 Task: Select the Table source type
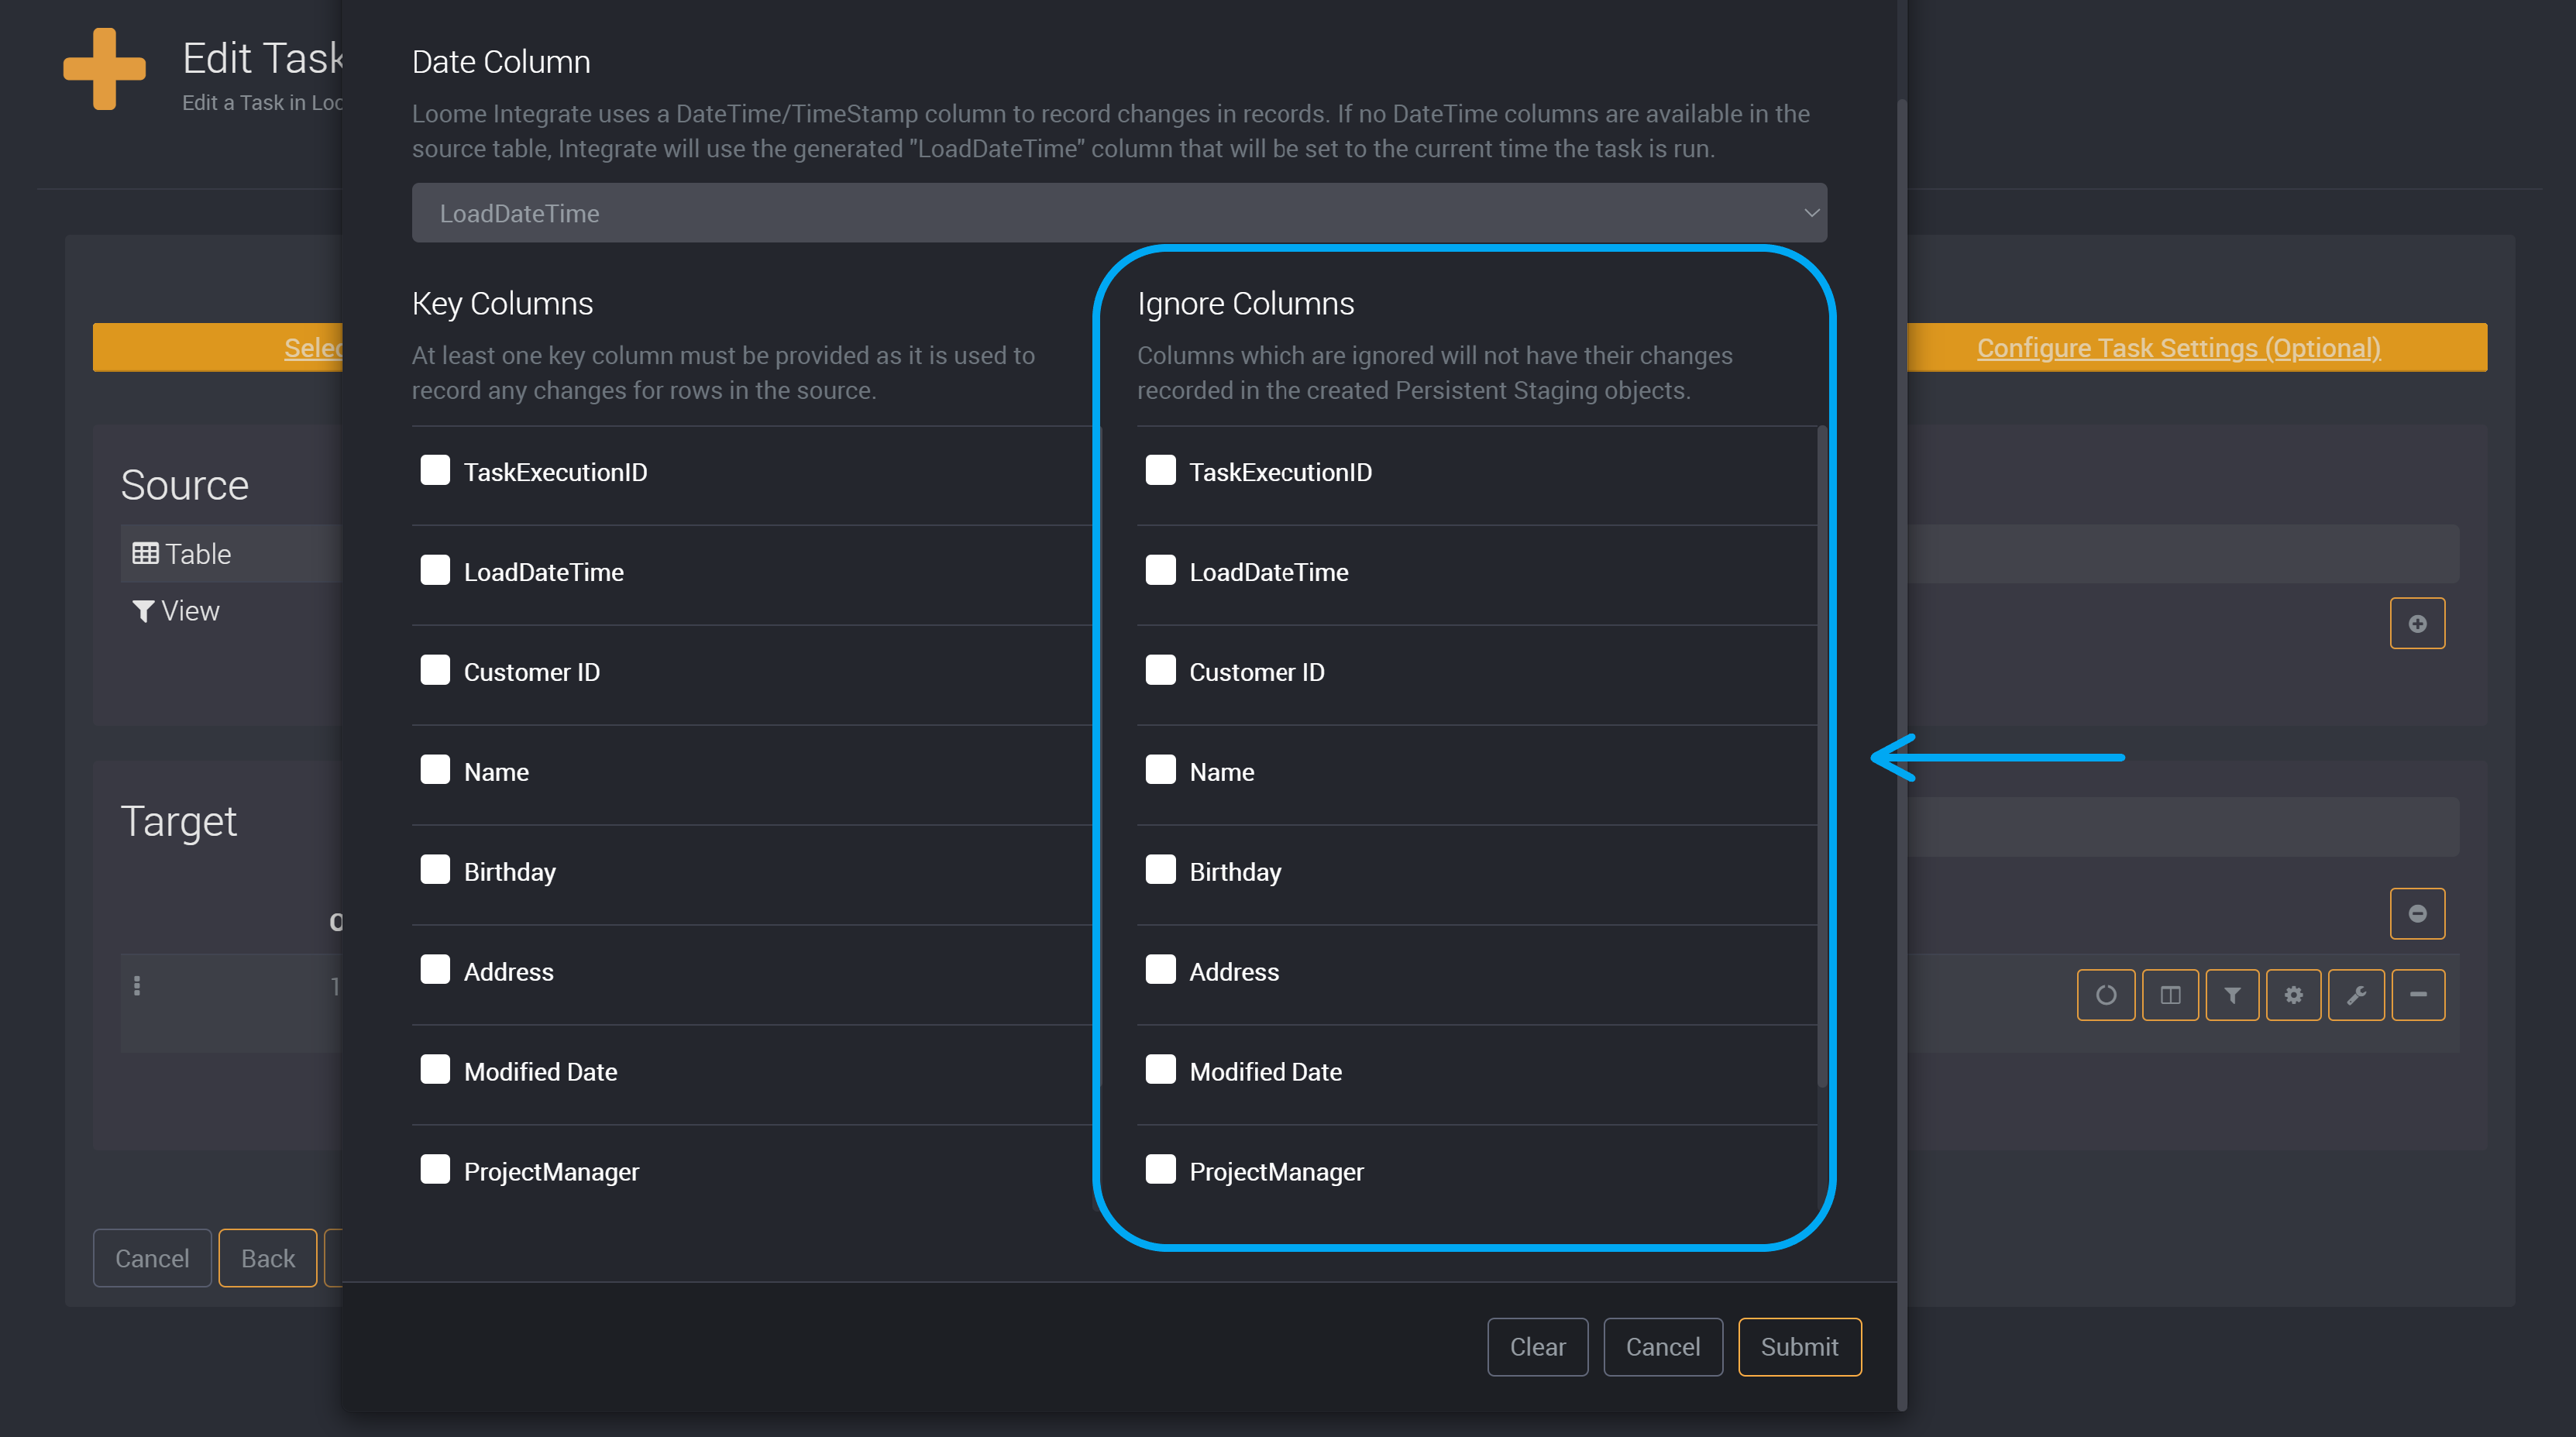[x=182, y=553]
